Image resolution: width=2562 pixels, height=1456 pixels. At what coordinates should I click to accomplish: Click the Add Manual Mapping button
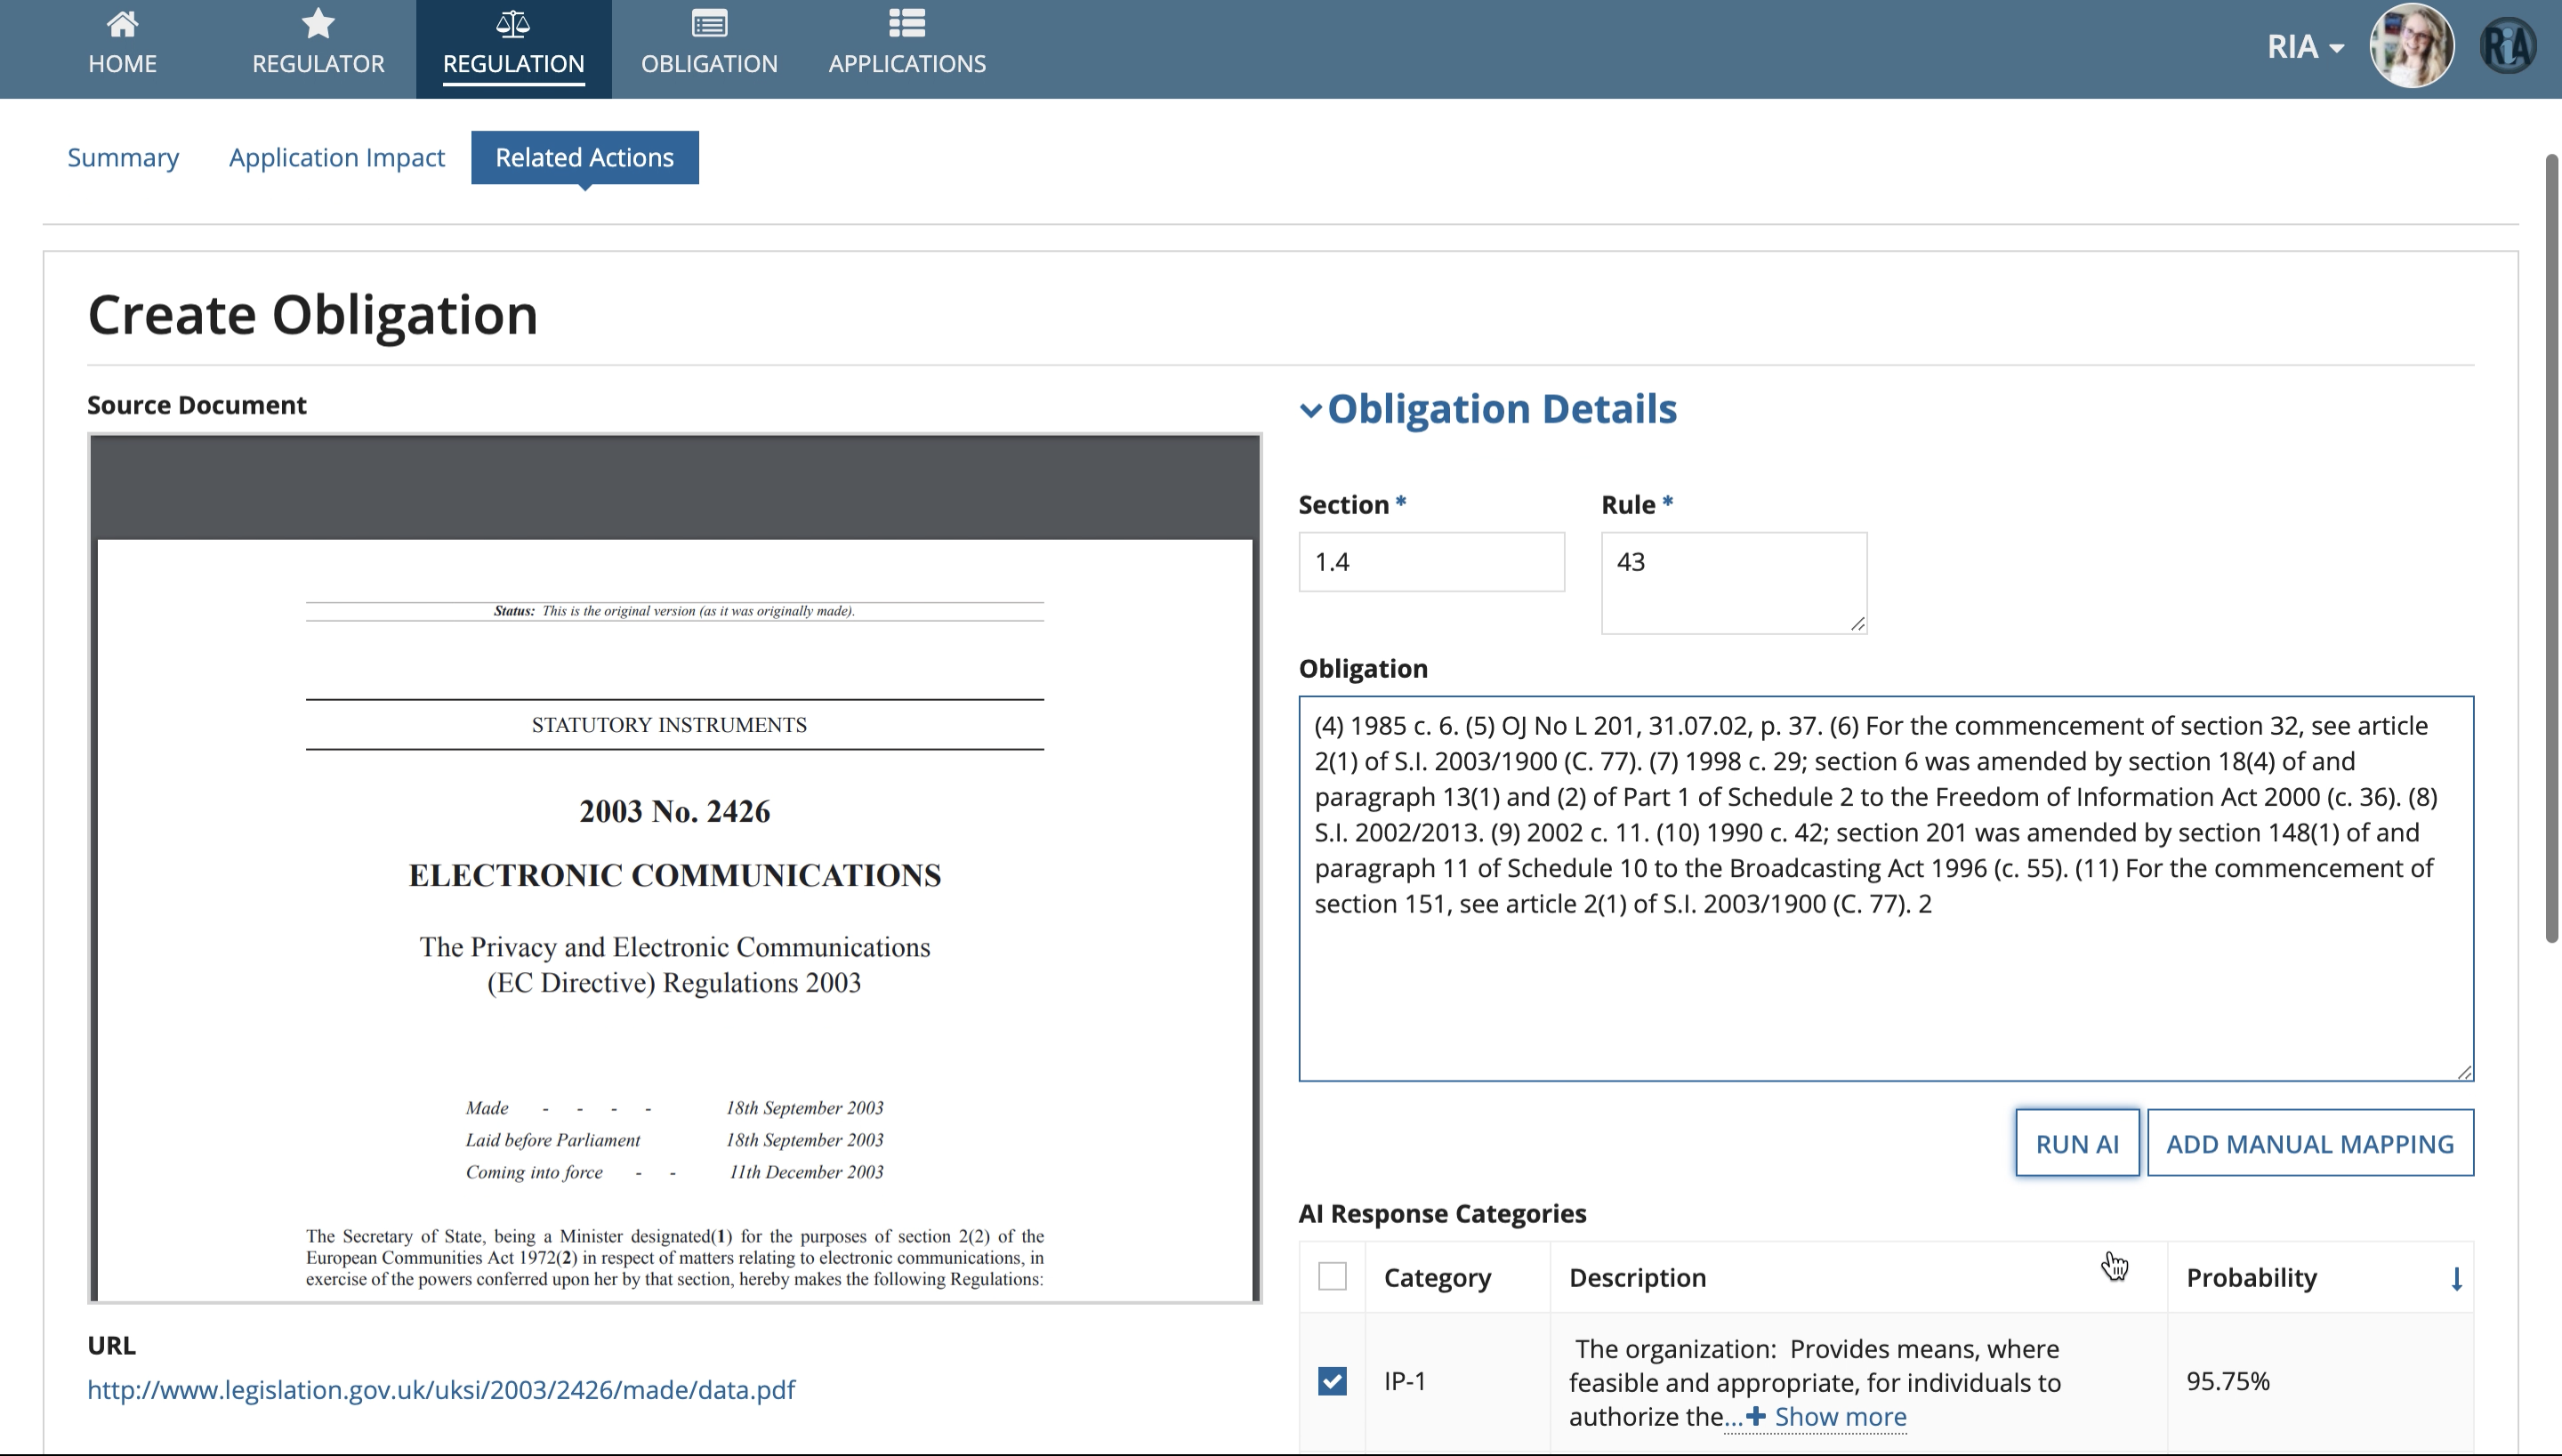(2310, 1143)
